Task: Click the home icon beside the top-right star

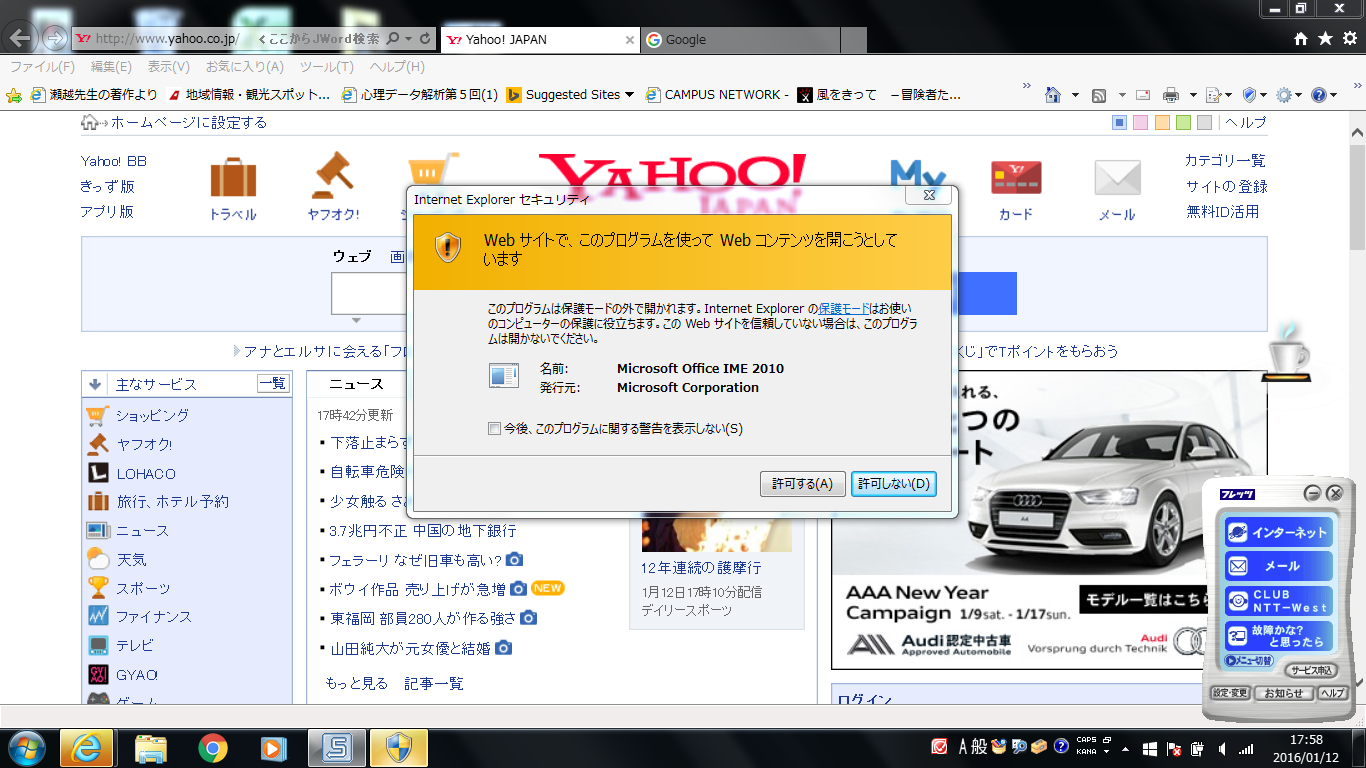Action: click(1300, 38)
